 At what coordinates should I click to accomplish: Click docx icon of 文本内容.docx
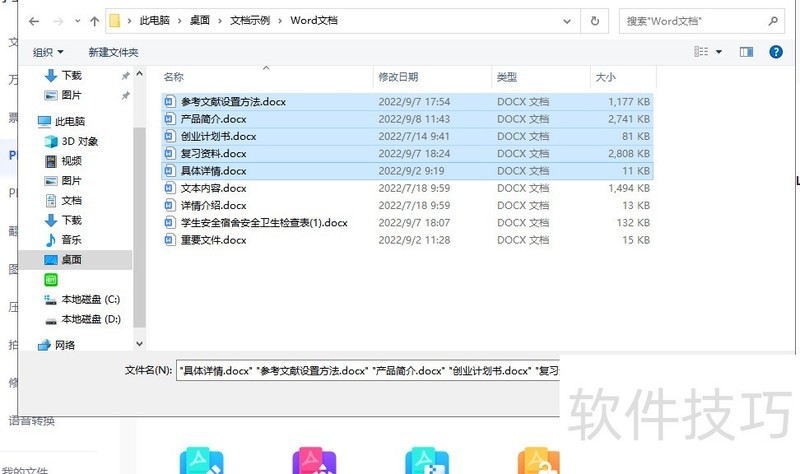click(x=170, y=188)
